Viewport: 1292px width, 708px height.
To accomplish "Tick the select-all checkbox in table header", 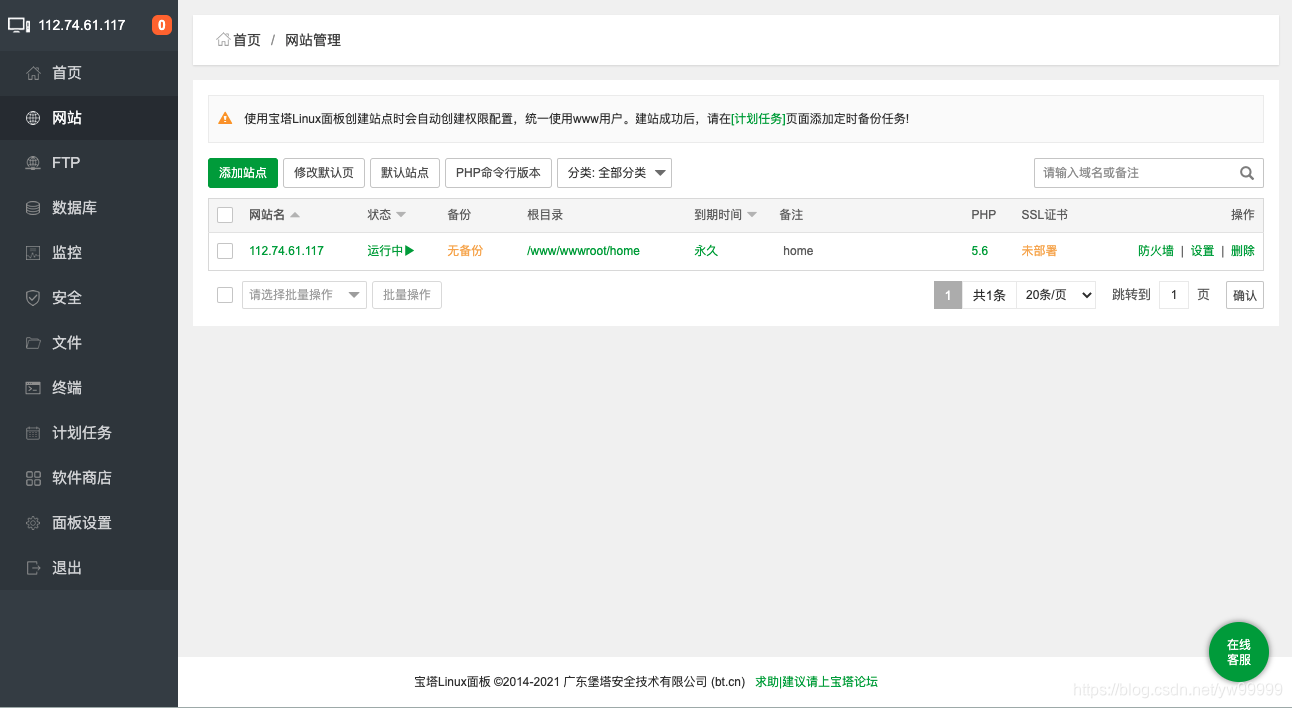I will [225, 215].
